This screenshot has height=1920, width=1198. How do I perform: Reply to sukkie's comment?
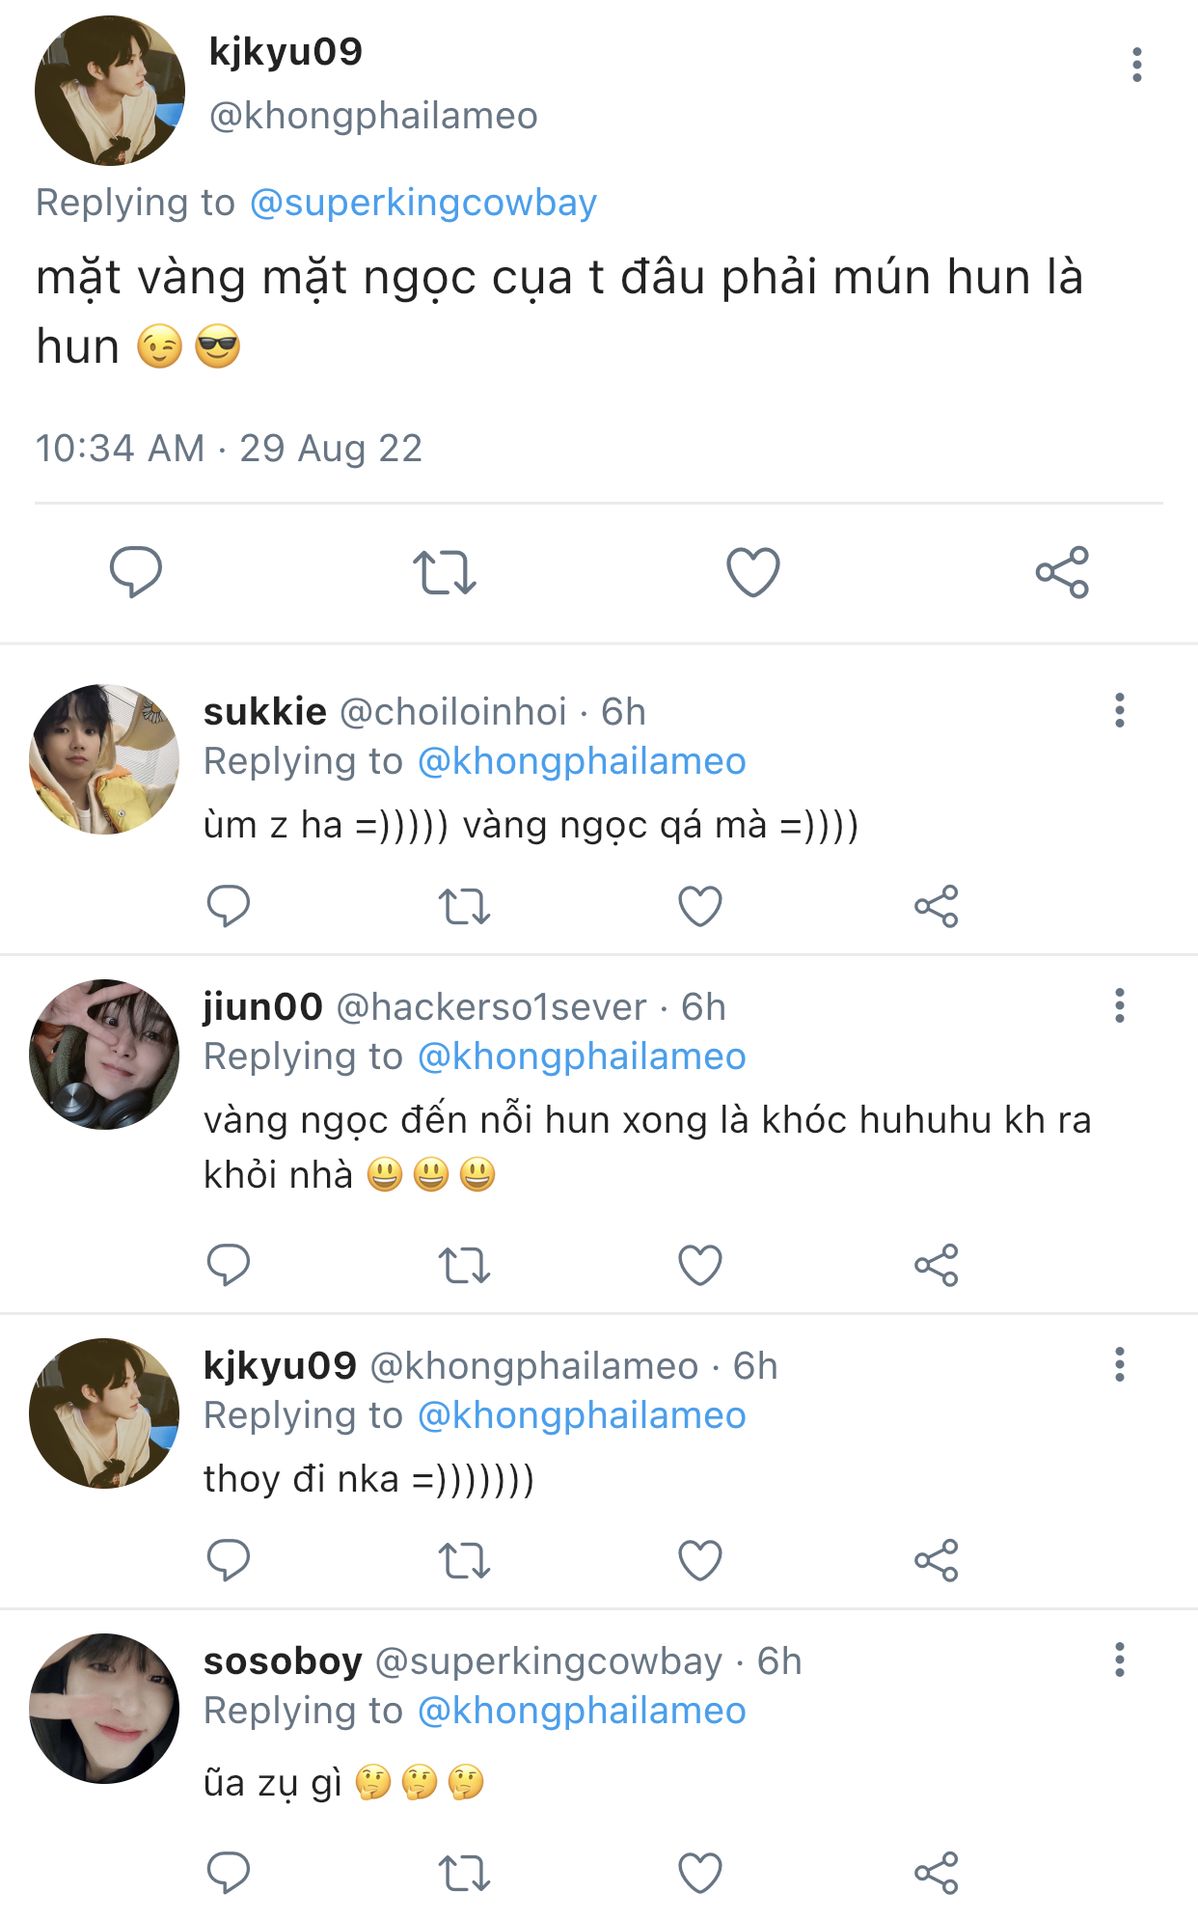pos(228,907)
